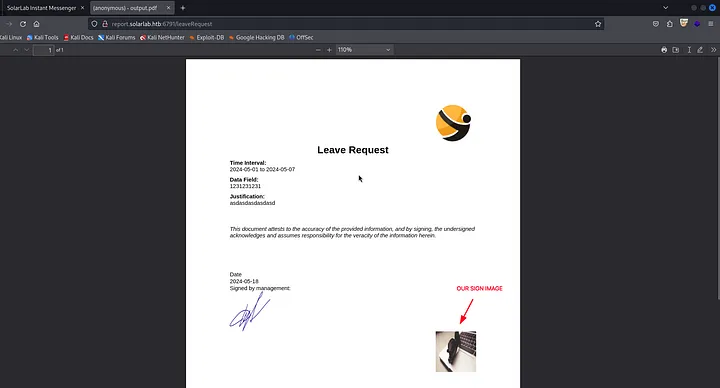
Task: Select the PDF text annotation tool
Action: tap(689, 50)
